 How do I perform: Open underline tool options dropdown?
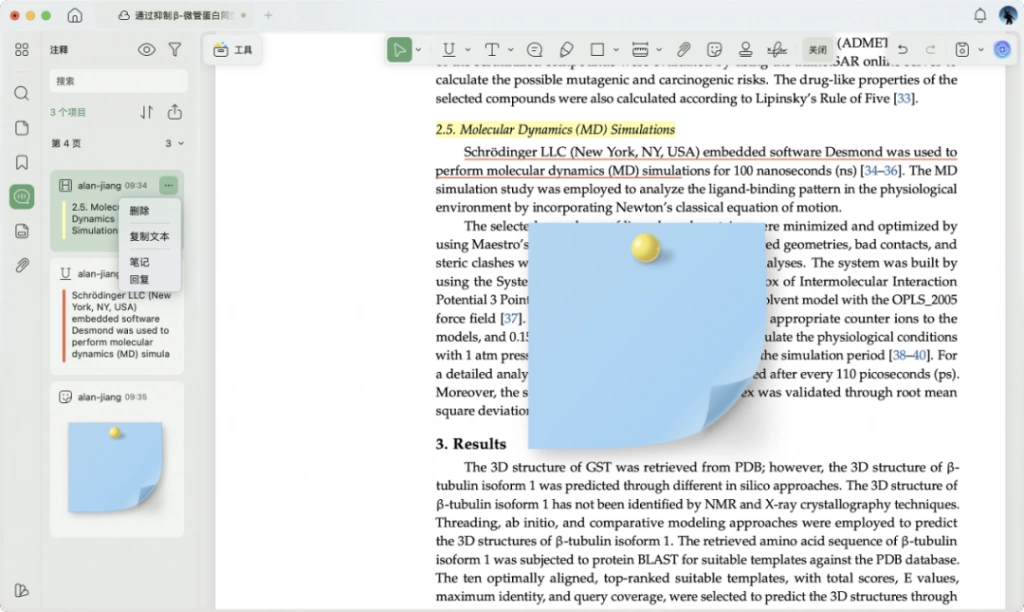pyautogui.click(x=468, y=50)
